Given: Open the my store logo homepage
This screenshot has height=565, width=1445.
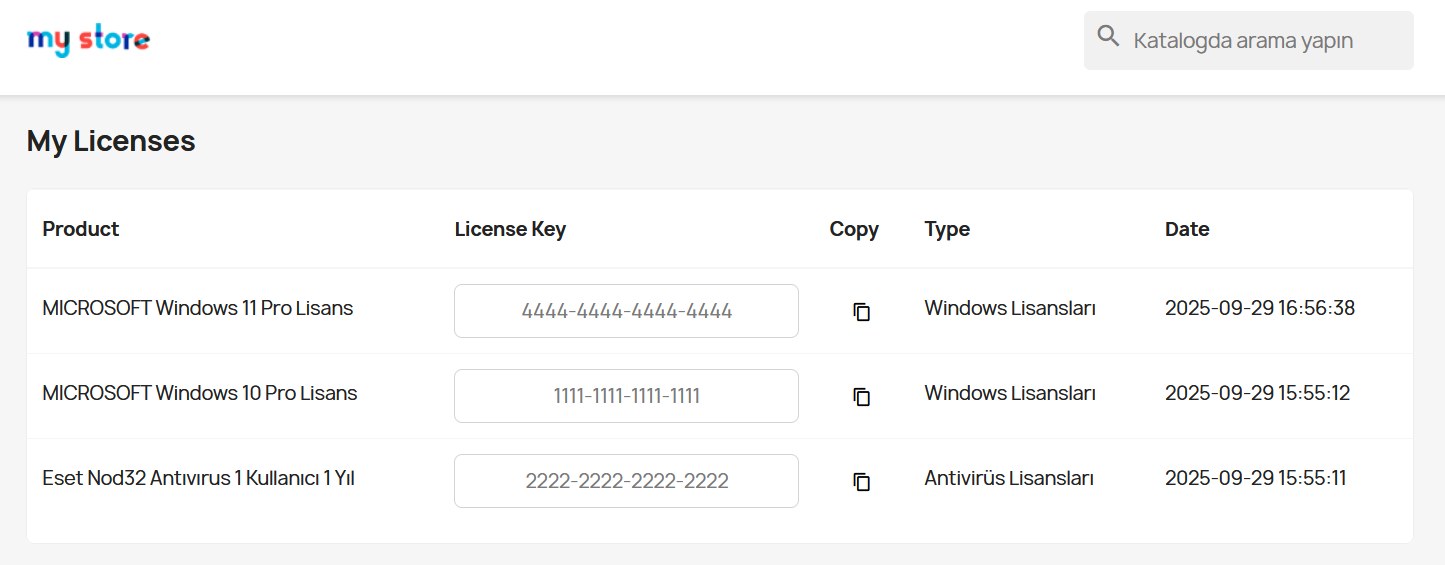Looking at the screenshot, I should 88,40.
